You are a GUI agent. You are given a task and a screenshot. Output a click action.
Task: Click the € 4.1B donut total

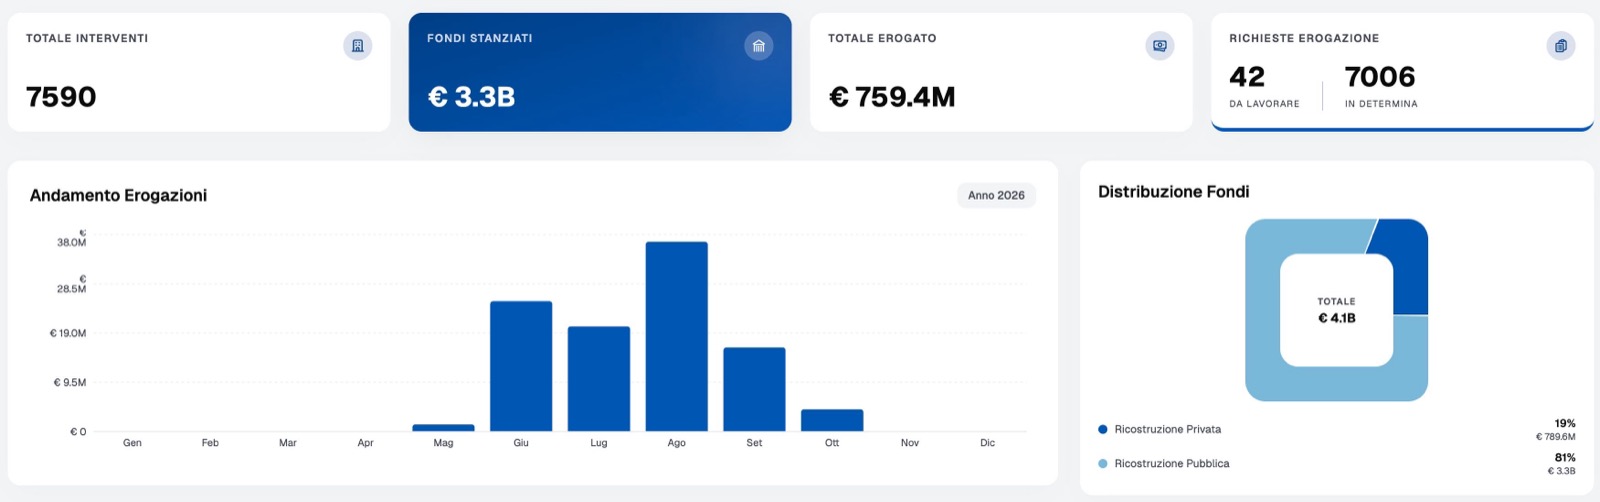pos(1337,318)
